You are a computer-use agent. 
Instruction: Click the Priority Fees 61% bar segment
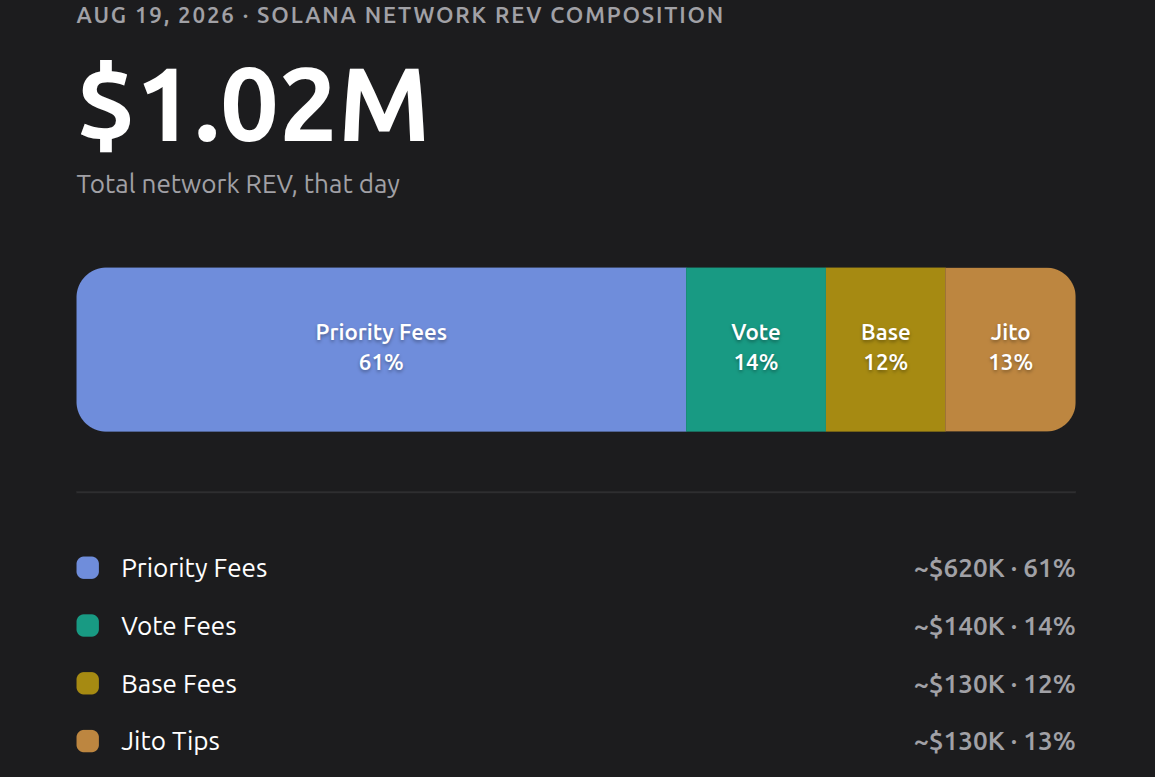tap(381, 349)
